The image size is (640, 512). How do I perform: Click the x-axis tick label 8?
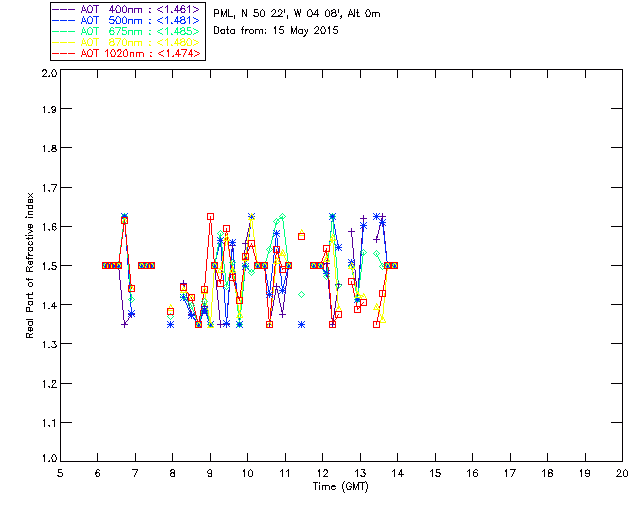click(x=173, y=473)
